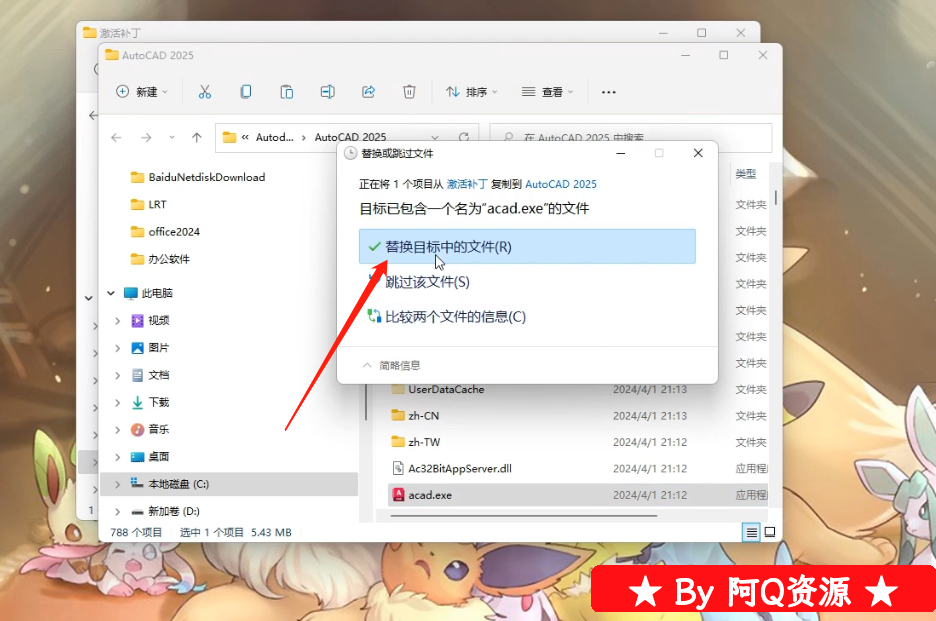This screenshot has width=936, height=621.
Task: Switch to large icons view in status bar
Action: (x=770, y=532)
